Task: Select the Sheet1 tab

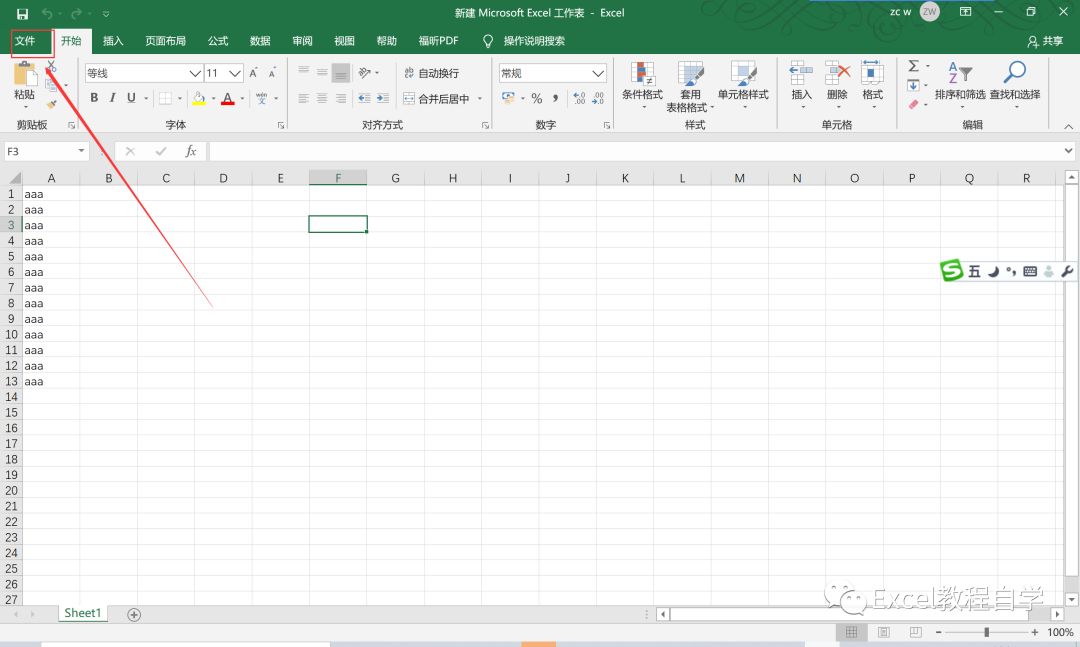Action: 83,613
